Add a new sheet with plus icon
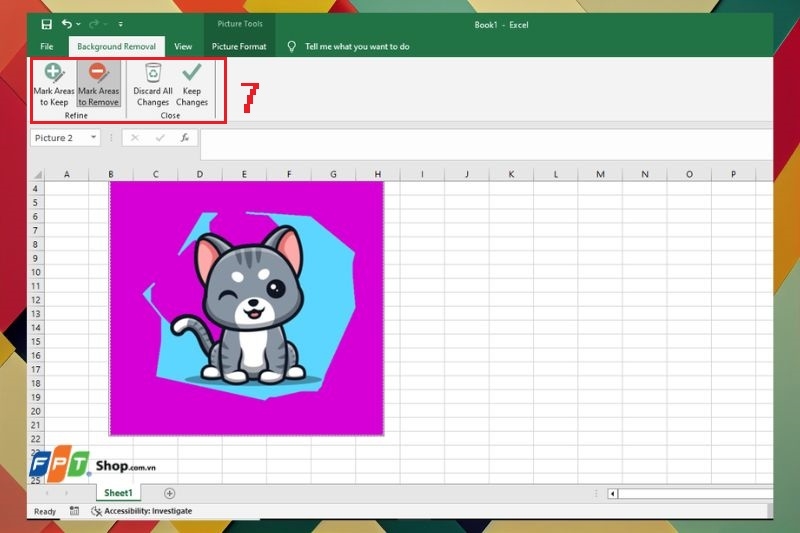The image size is (800, 533). 169,493
